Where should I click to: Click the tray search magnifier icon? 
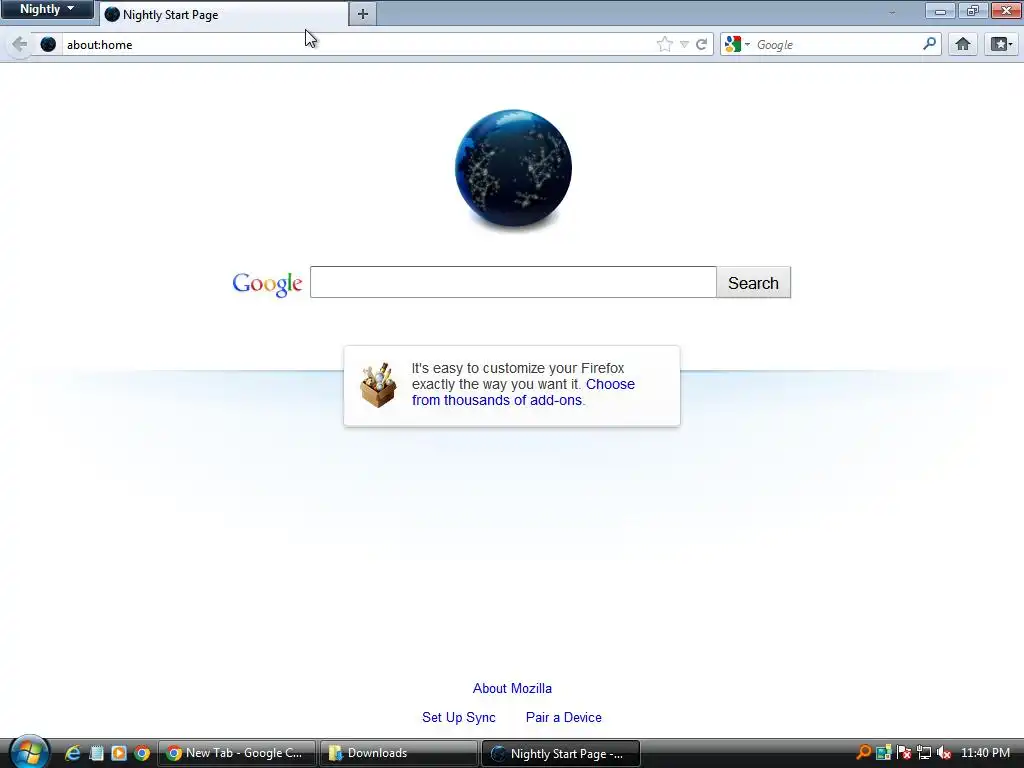coord(863,752)
